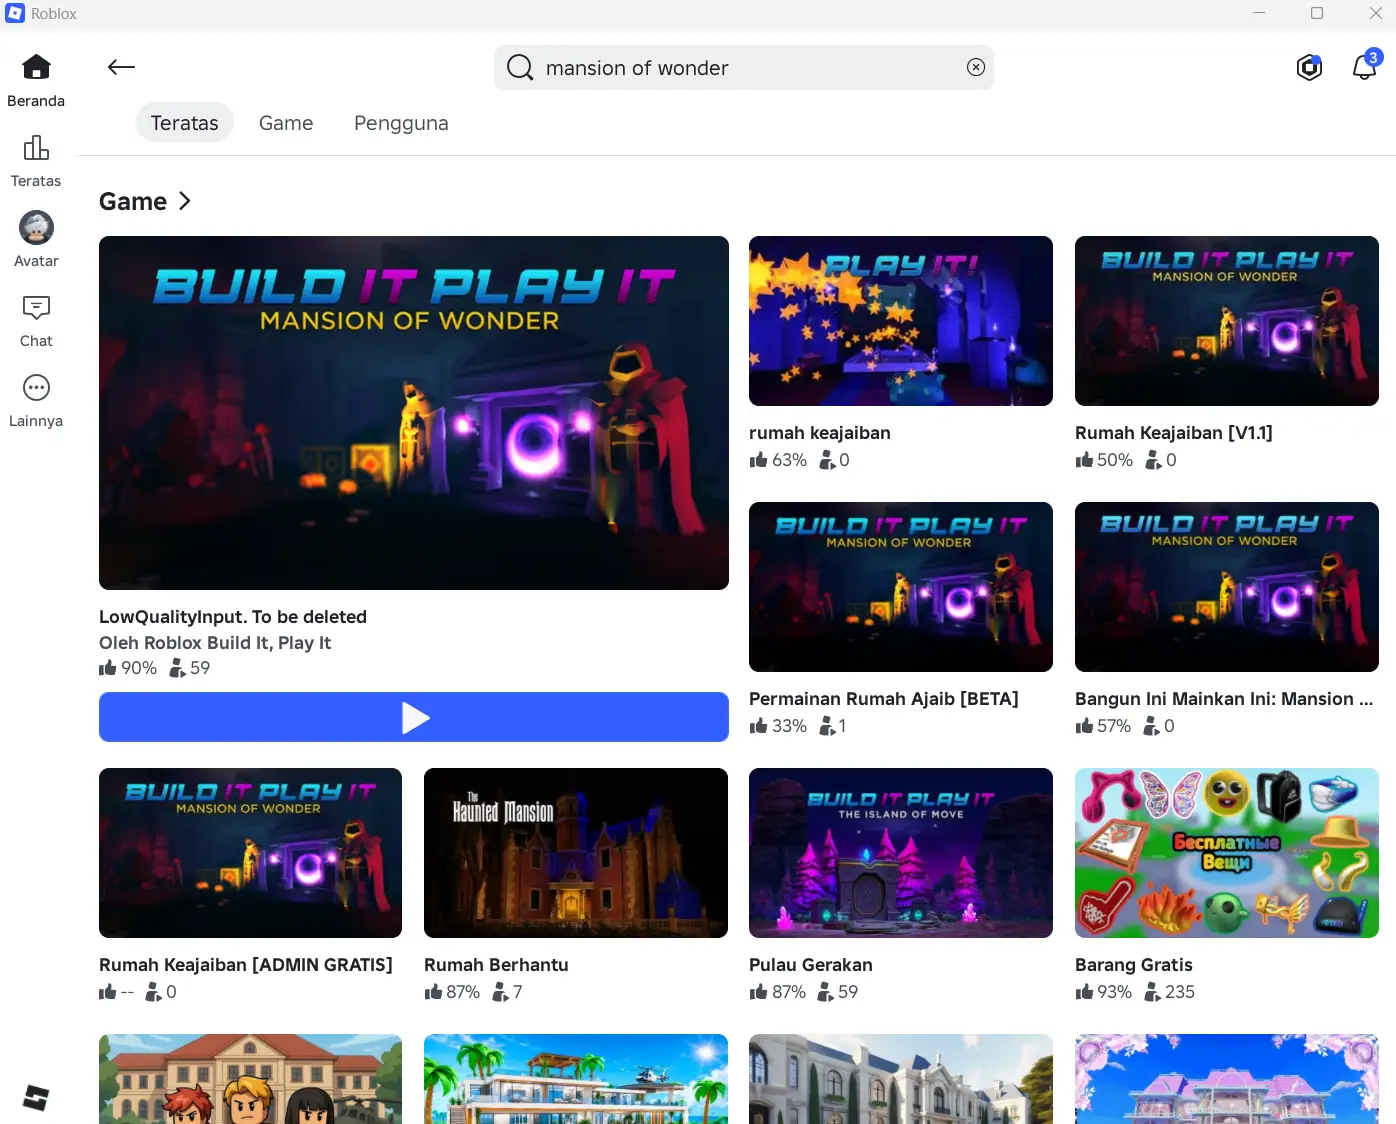
Task: Open the large Build It Play It thumbnail
Action: click(414, 413)
